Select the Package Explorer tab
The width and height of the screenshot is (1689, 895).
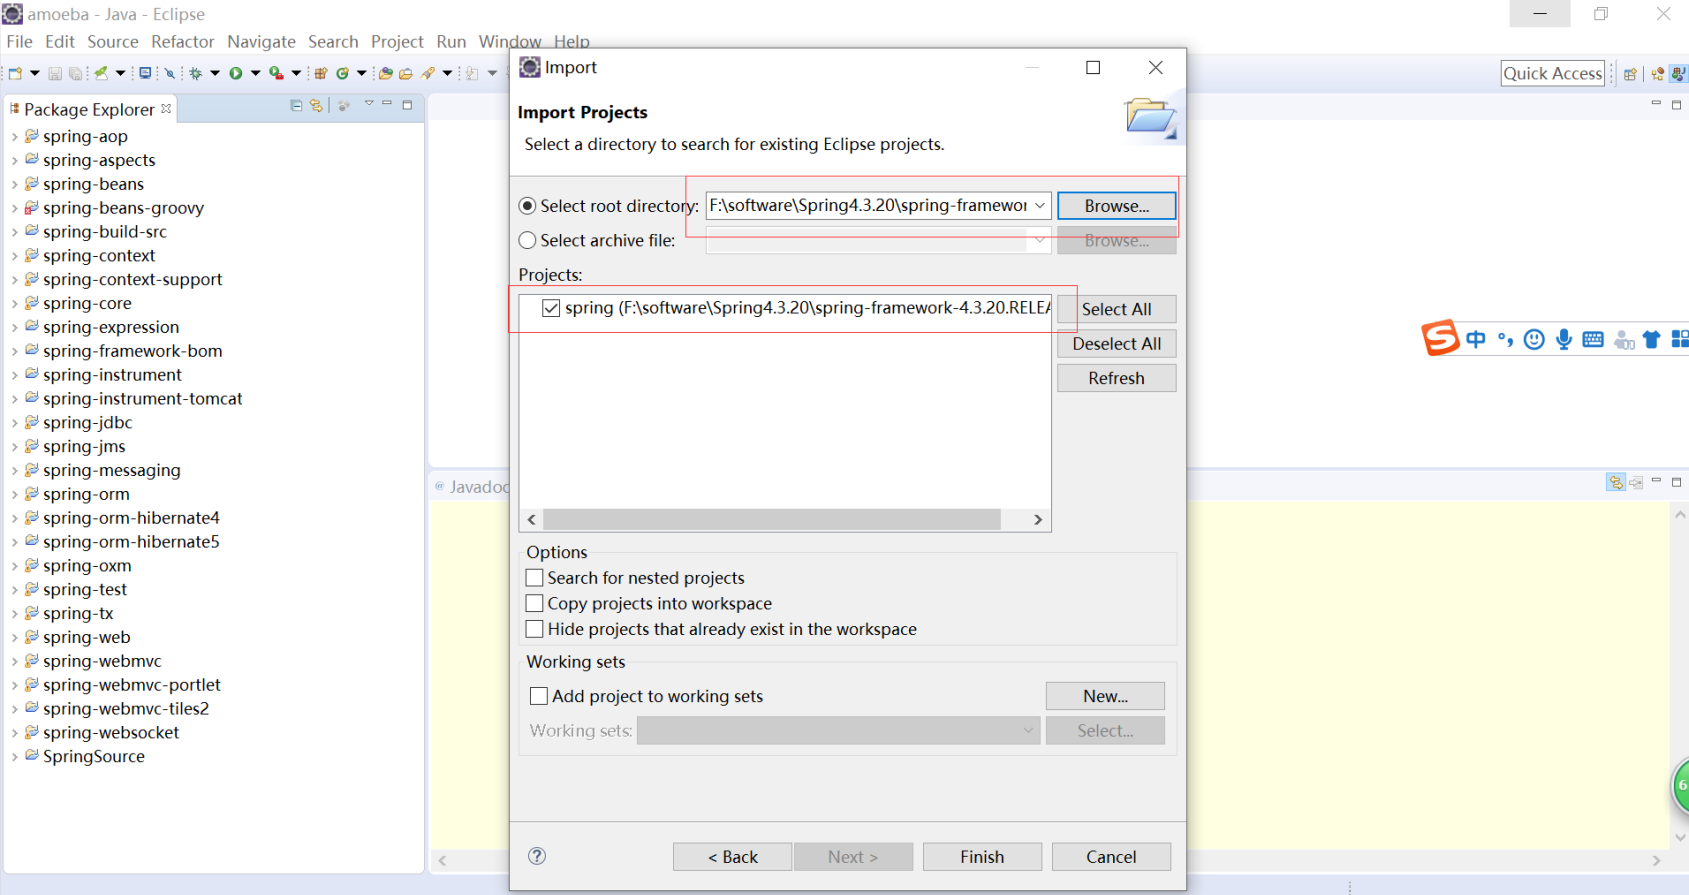pos(90,109)
